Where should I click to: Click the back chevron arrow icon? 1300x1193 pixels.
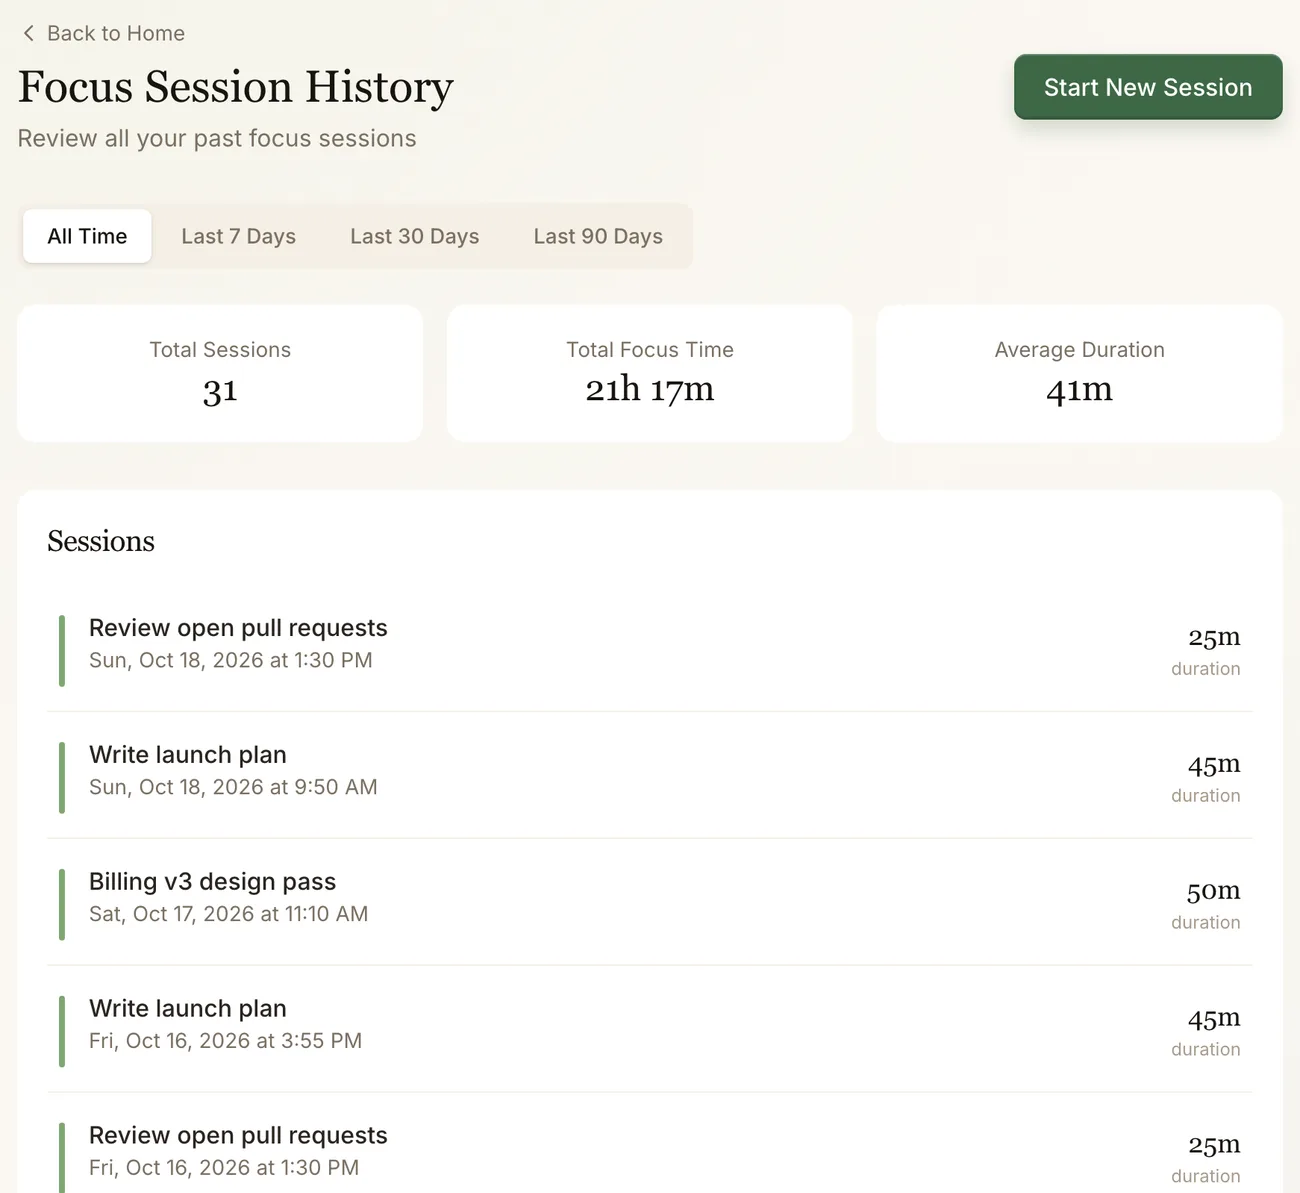[28, 33]
